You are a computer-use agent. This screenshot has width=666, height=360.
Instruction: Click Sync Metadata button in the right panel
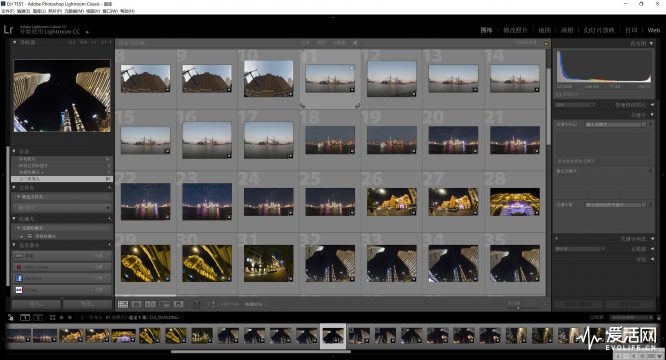click(x=578, y=304)
